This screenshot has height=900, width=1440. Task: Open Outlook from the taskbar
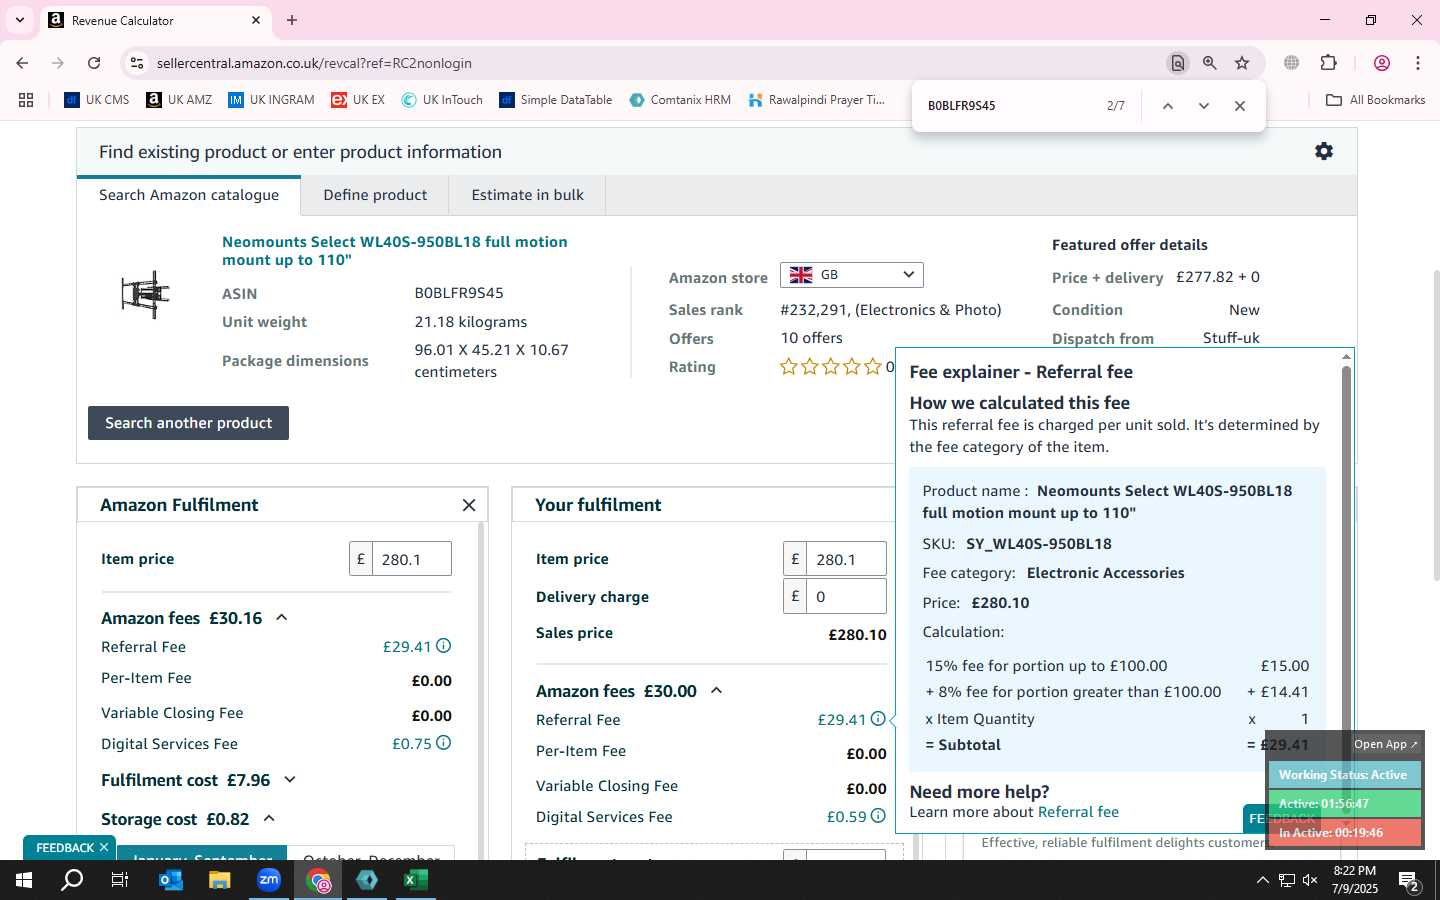(x=171, y=880)
